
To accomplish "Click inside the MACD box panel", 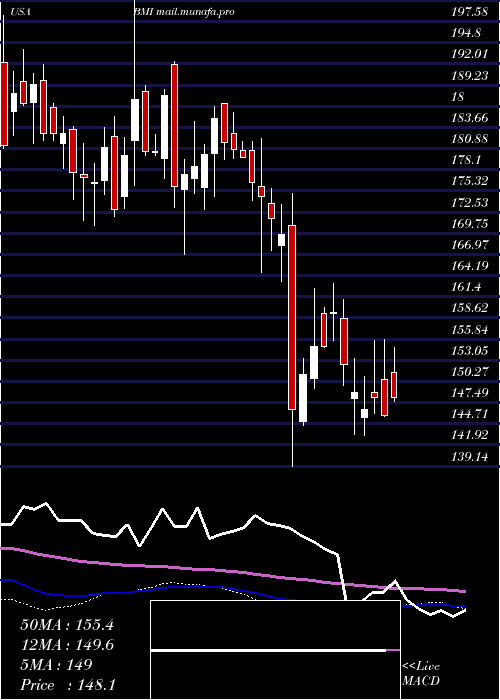I will click(x=275, y=650).
